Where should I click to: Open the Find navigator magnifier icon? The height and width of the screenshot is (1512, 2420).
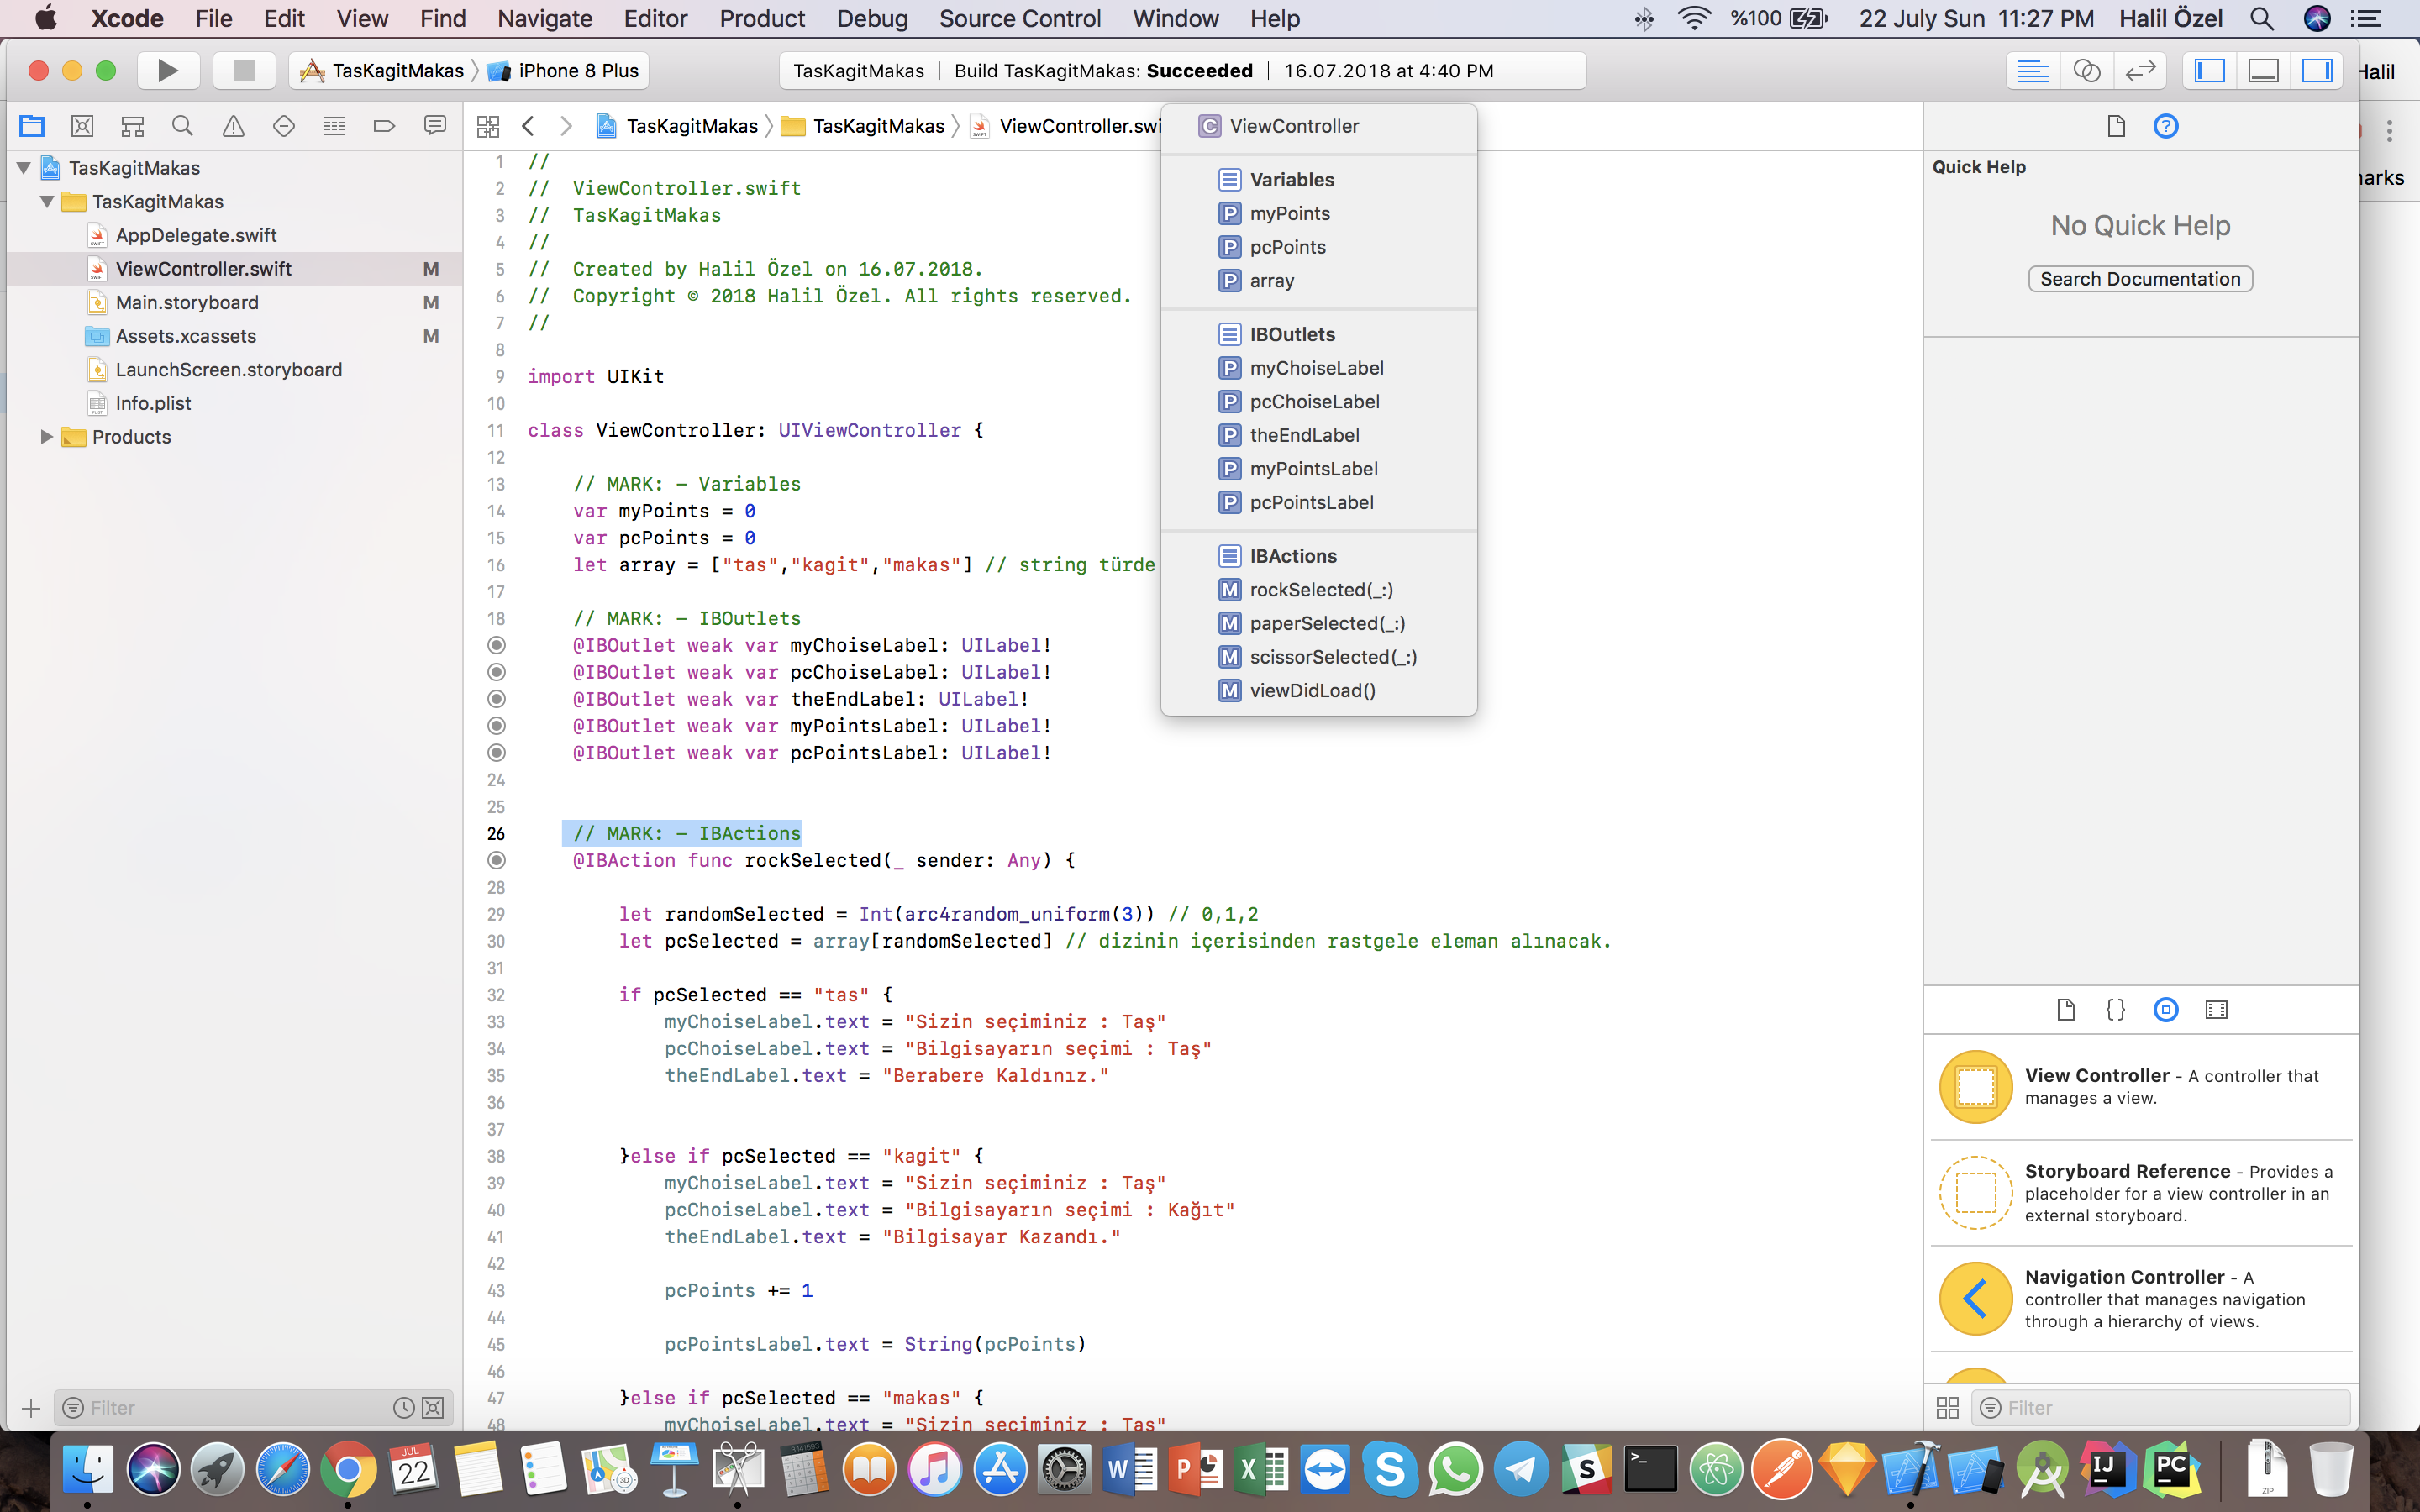[182, 126]
